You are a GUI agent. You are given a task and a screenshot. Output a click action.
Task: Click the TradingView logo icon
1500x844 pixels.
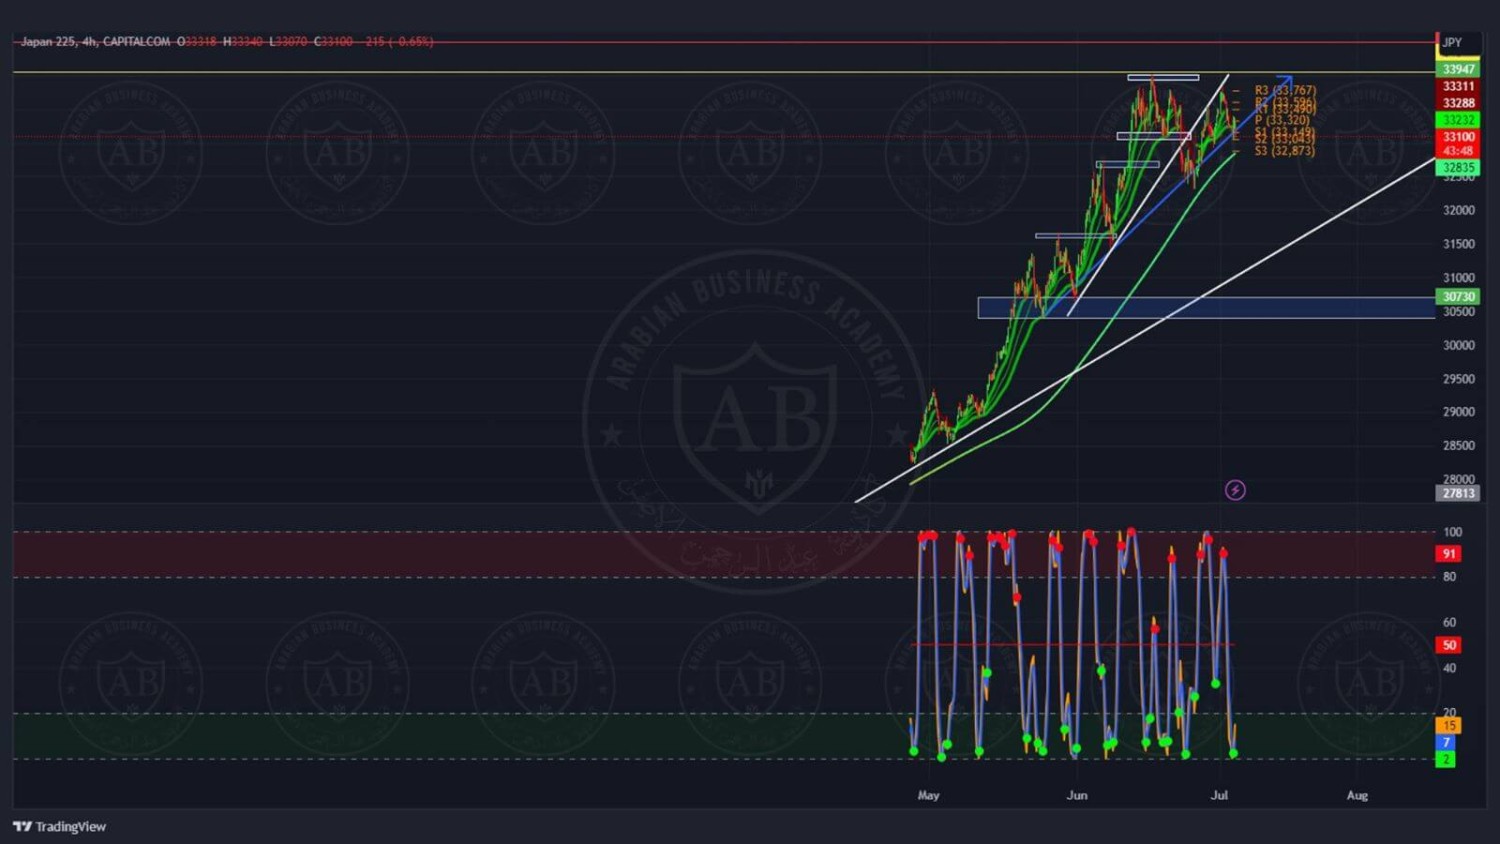tap(22, 826)
